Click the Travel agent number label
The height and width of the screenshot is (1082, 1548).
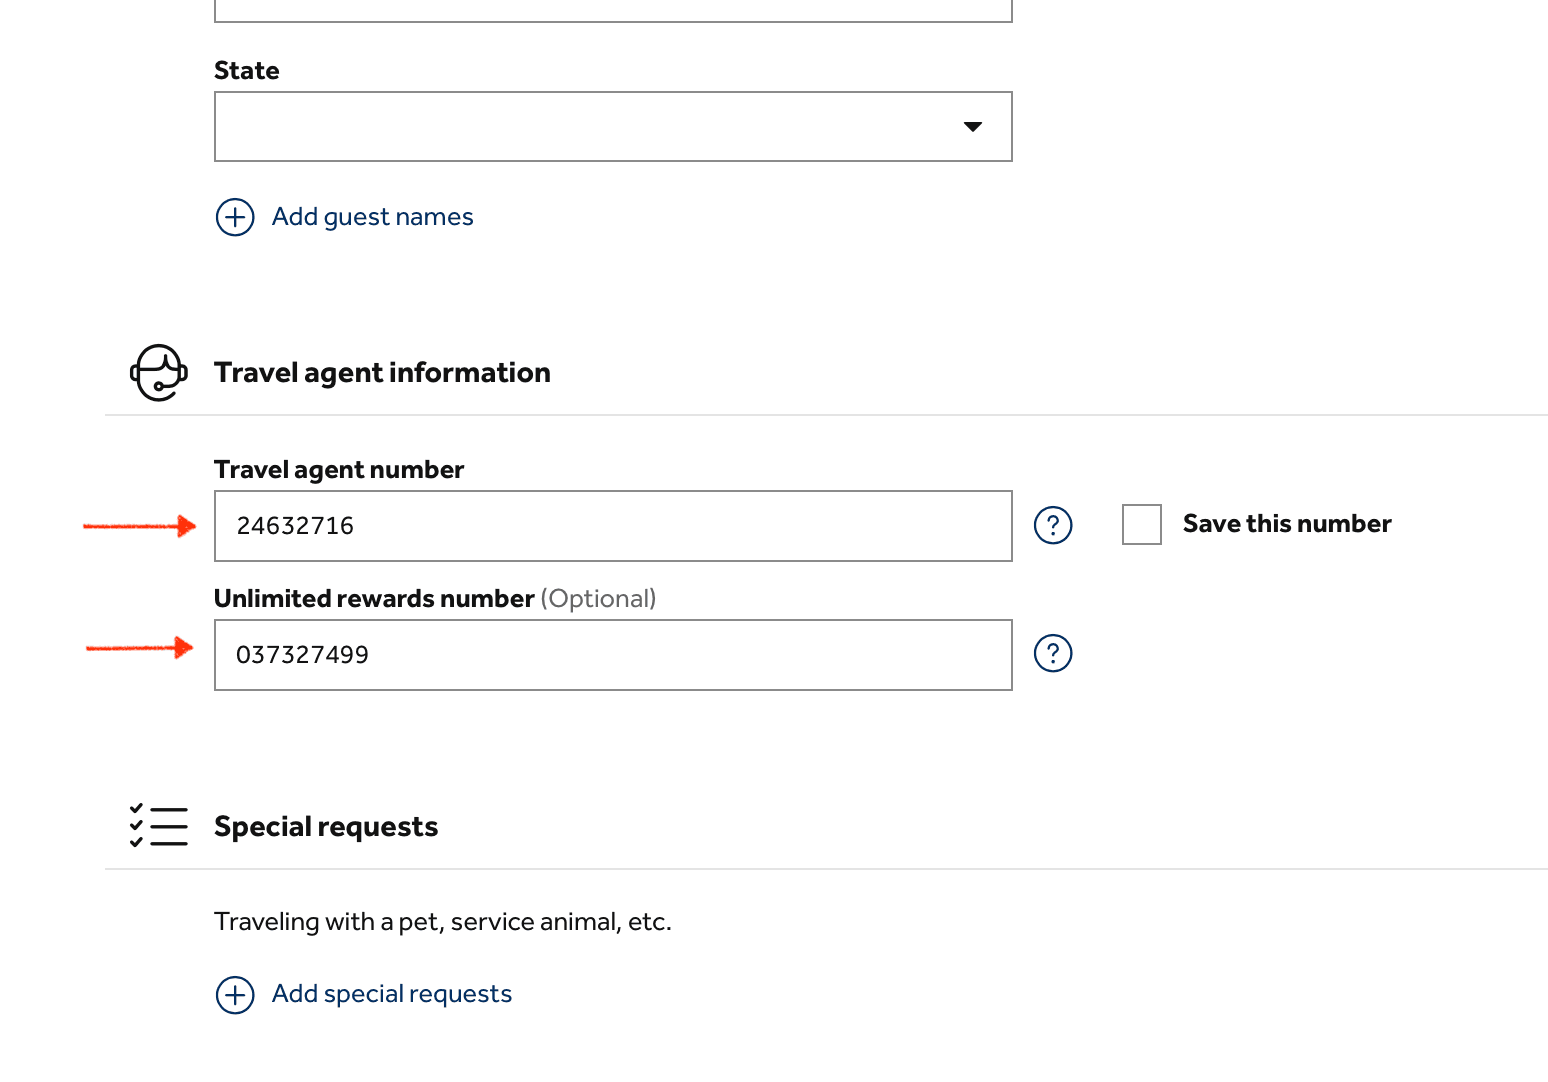[339, 470]
